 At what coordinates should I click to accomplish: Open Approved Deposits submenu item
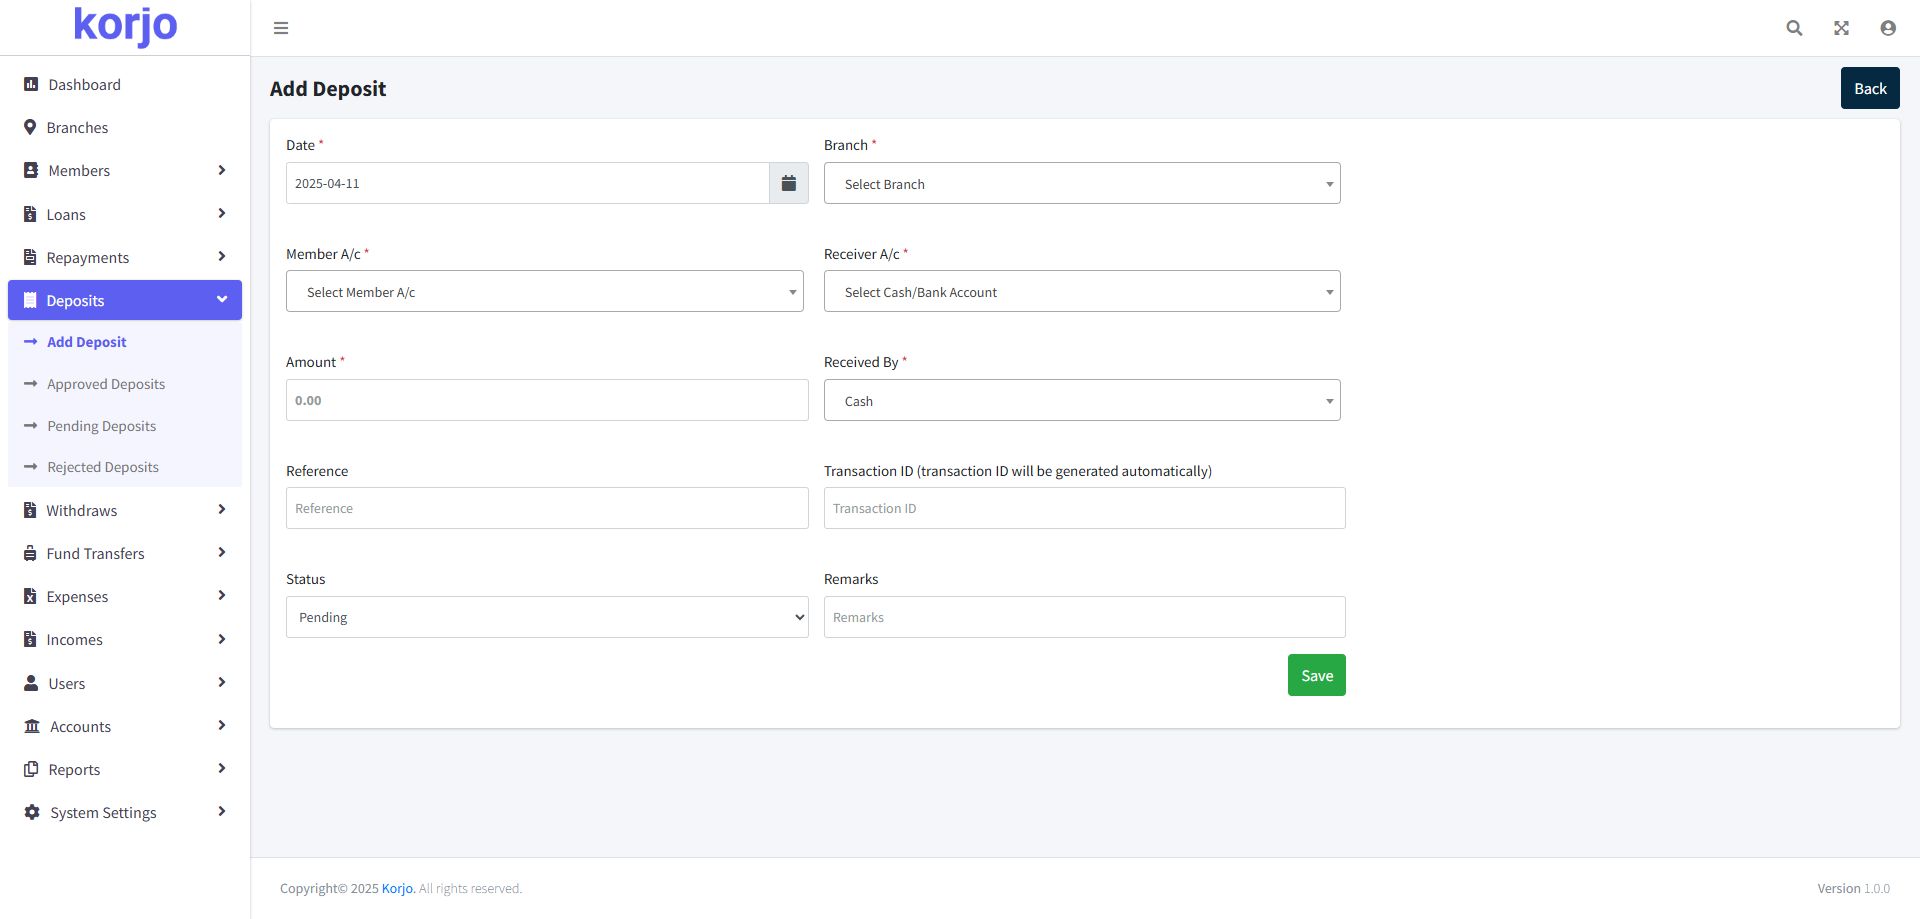pos(106,384)
